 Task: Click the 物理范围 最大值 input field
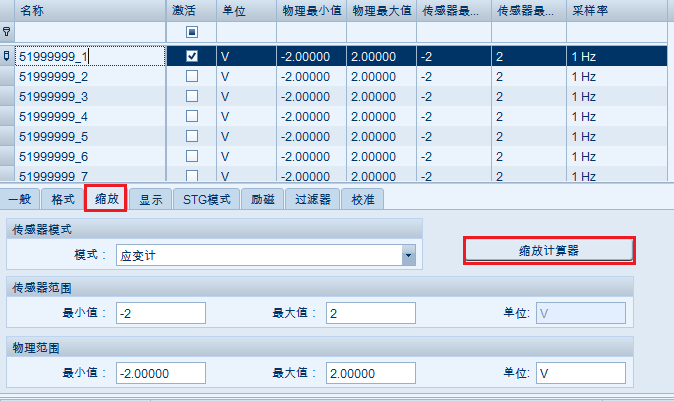pyautogui.click(x=371, y=373)
